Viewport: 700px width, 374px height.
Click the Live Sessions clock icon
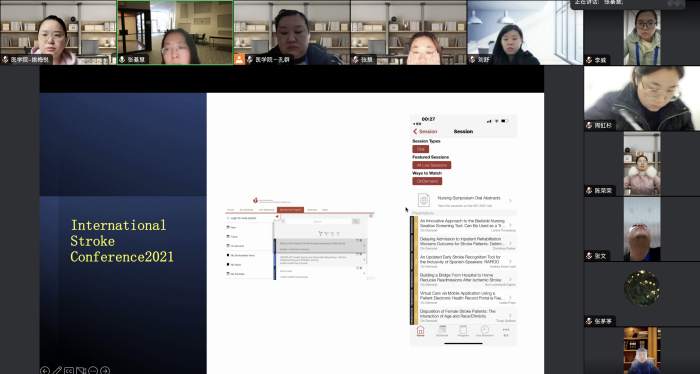pyautogui.click(x=484, y=331)
